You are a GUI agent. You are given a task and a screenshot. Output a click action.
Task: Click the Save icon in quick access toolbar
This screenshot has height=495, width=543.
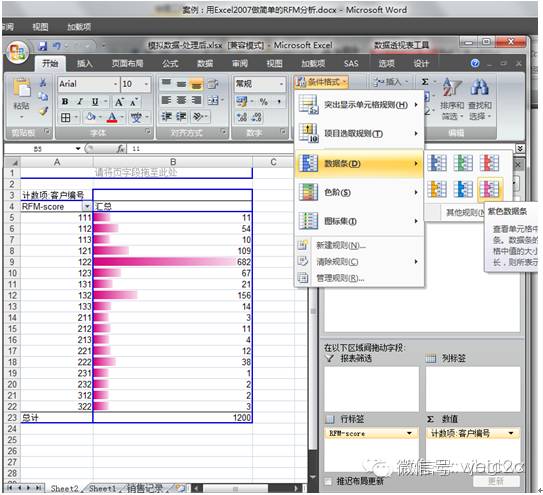[43, 46]
